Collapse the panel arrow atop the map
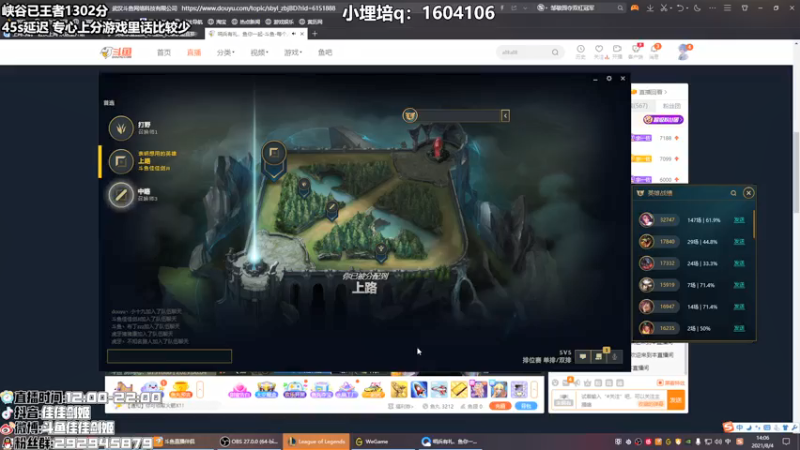The height and width of the screenshot is (450, 800). 505,116
